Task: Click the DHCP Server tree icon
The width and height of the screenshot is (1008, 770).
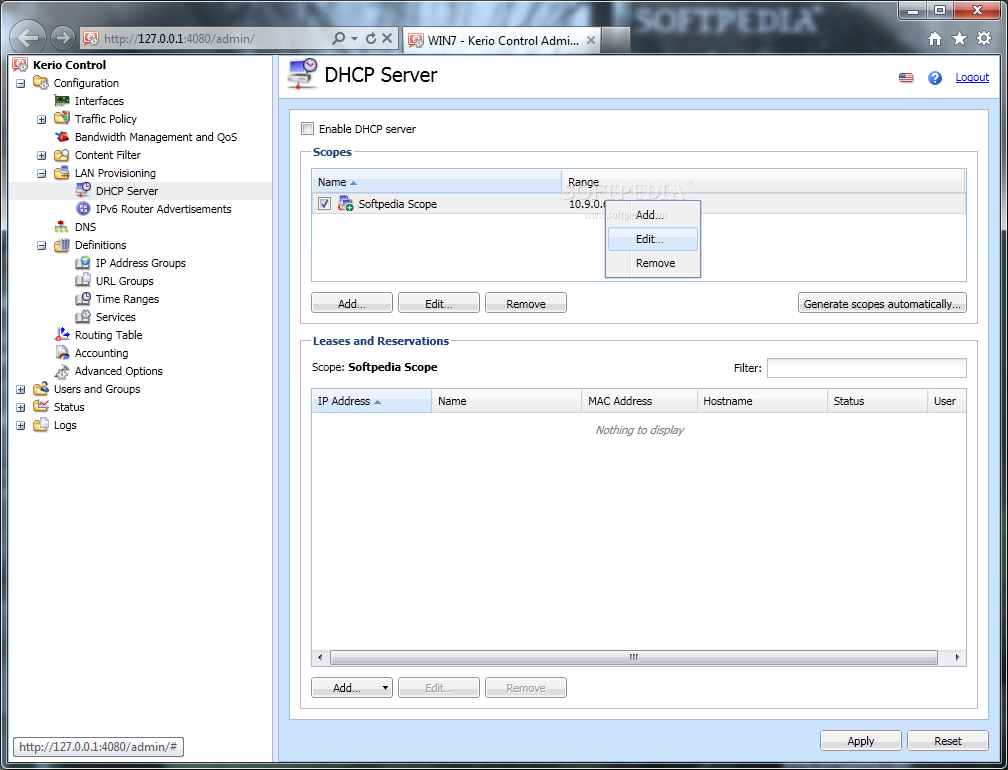Action: click(x=83, y=190)
